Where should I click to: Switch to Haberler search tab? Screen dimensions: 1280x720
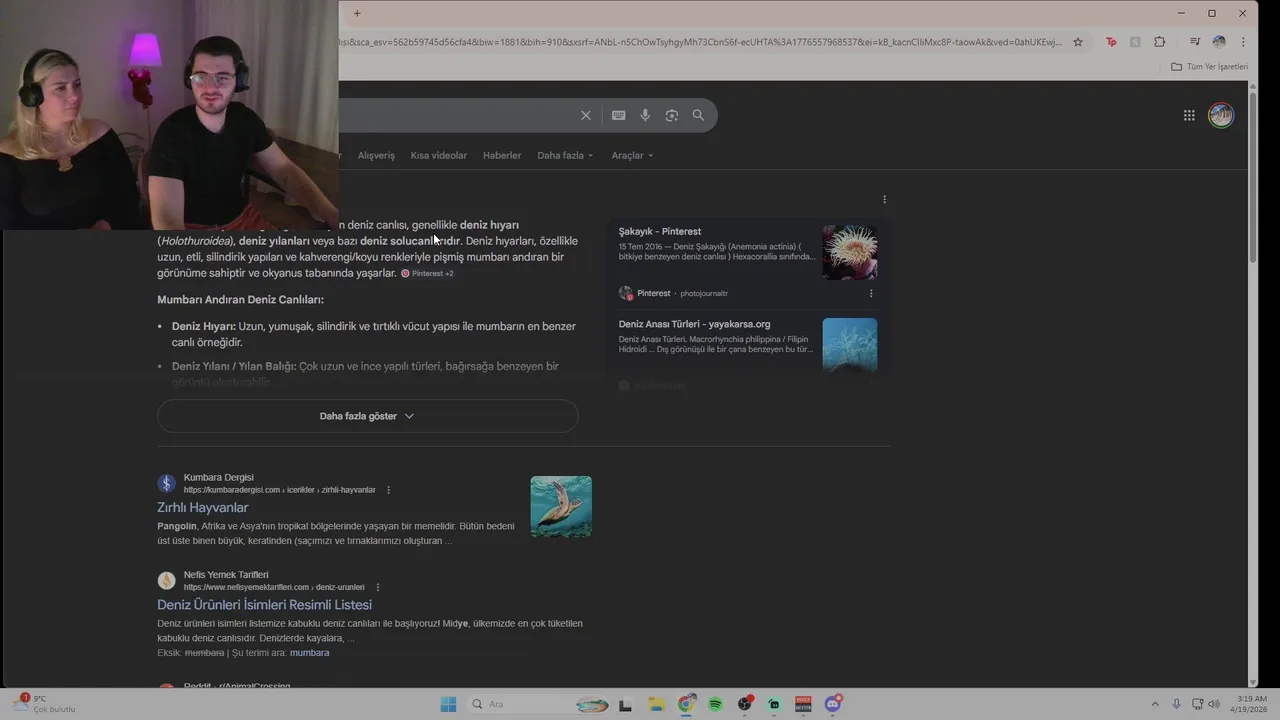pyautogui.click(x=502, y=155)
